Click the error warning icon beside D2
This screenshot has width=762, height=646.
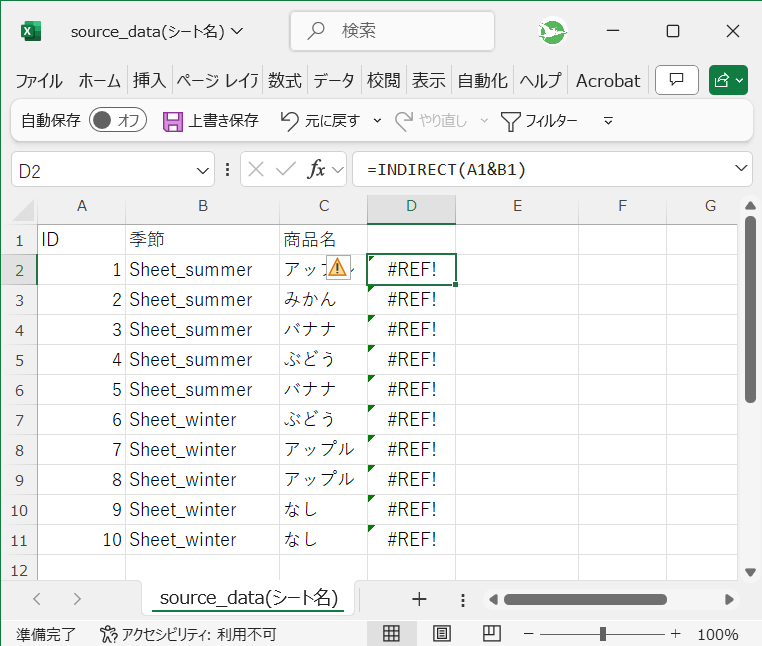[x=338, y=267]
